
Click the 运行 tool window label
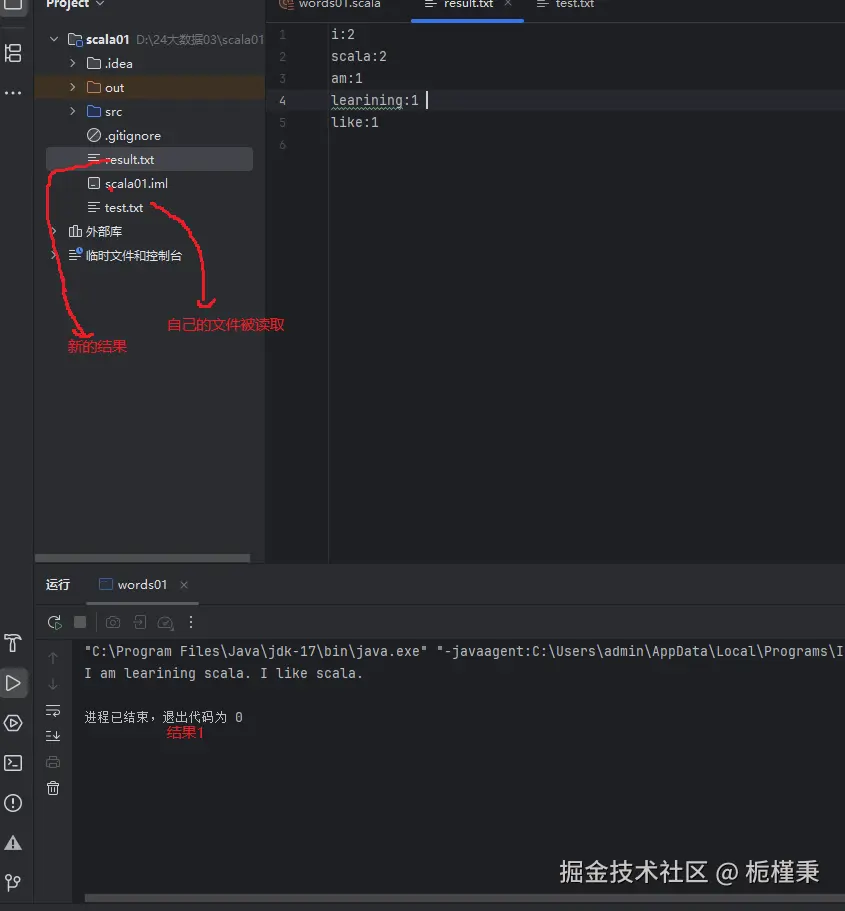tap(58, 584)
